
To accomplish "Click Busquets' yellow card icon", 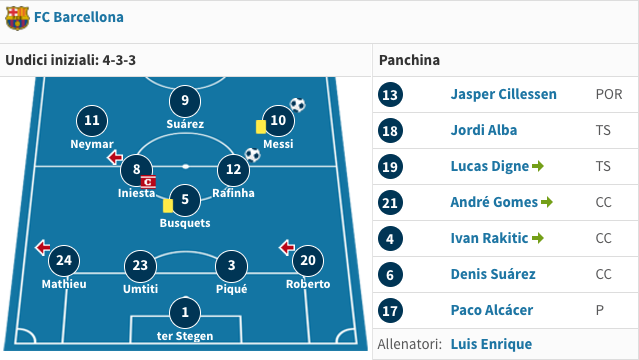I will pyautogui.click(x=168, y=206).
